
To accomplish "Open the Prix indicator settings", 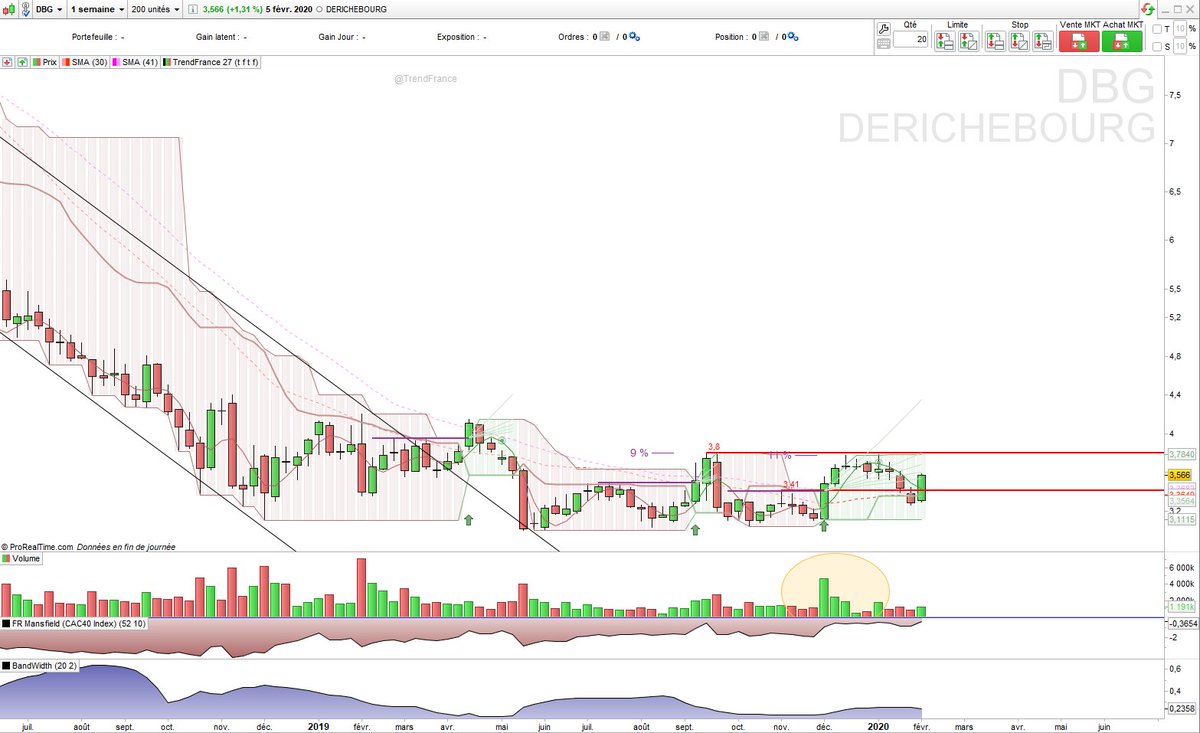I will tap(45, 62).
